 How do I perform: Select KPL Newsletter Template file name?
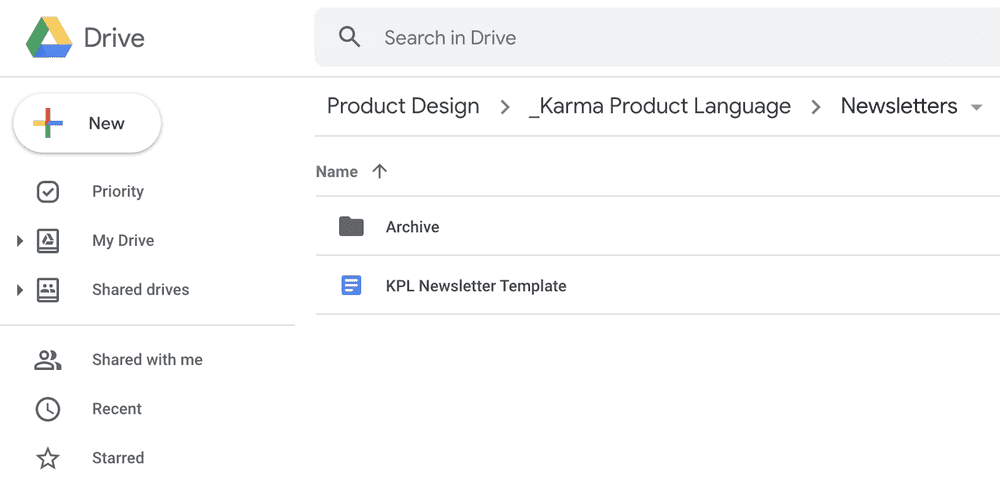tap(476, 286)
